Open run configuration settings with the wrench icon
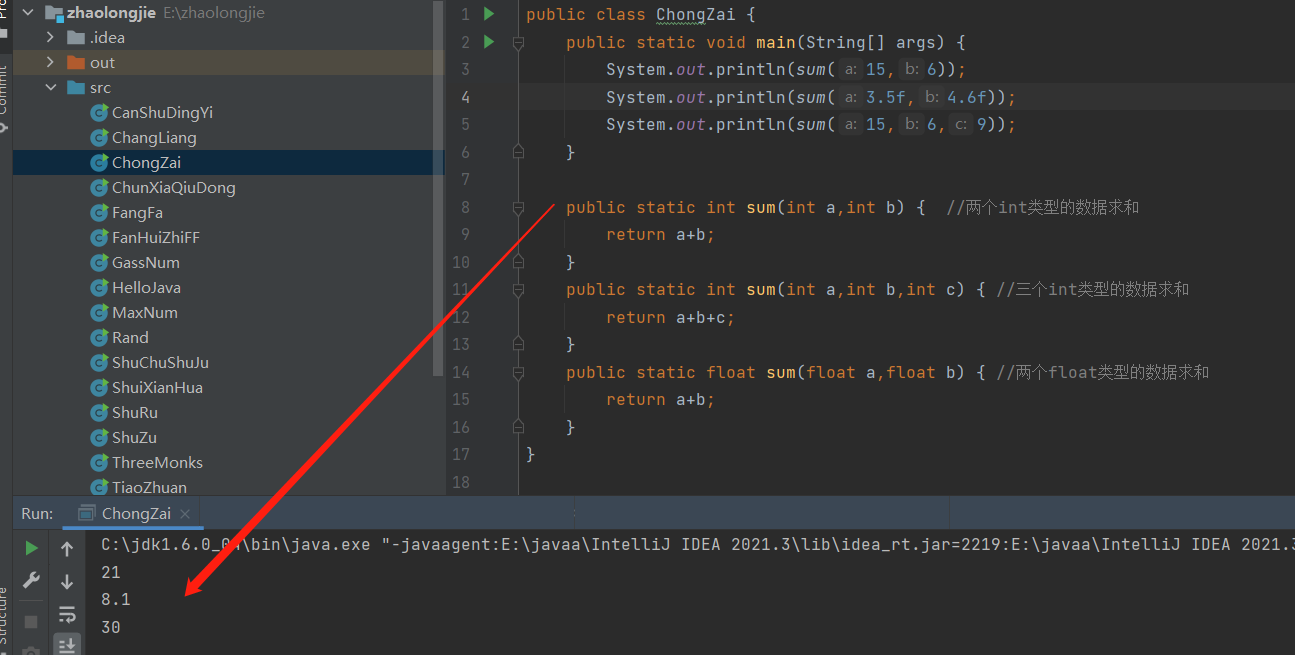This screenshot has height=655, width=1295. click(32, 580)
